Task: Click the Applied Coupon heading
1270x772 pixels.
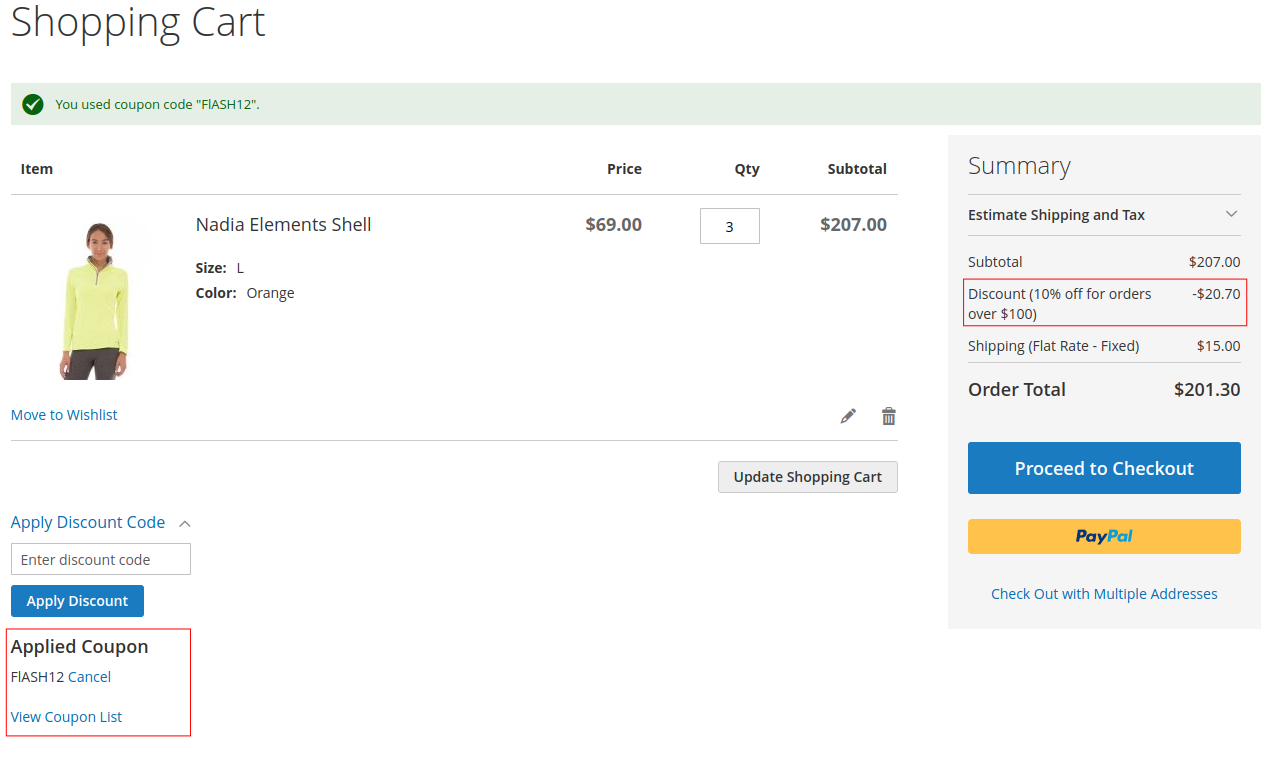Action: click(80, 647)
